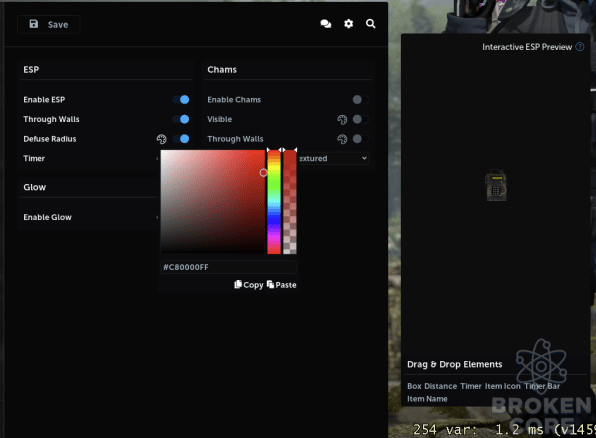
Task: Toggle the Enable Chams switch
Action: (x=360, y=100)
